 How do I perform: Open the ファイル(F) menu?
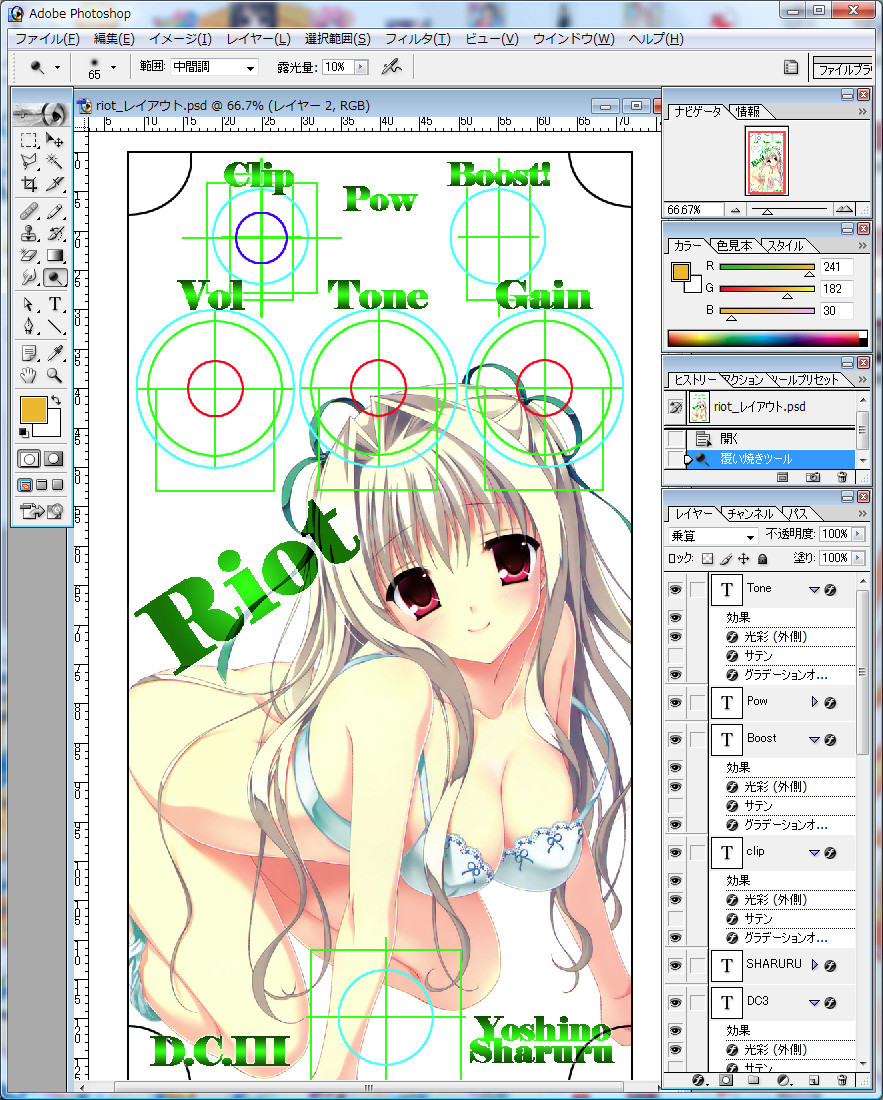(47, 39)
